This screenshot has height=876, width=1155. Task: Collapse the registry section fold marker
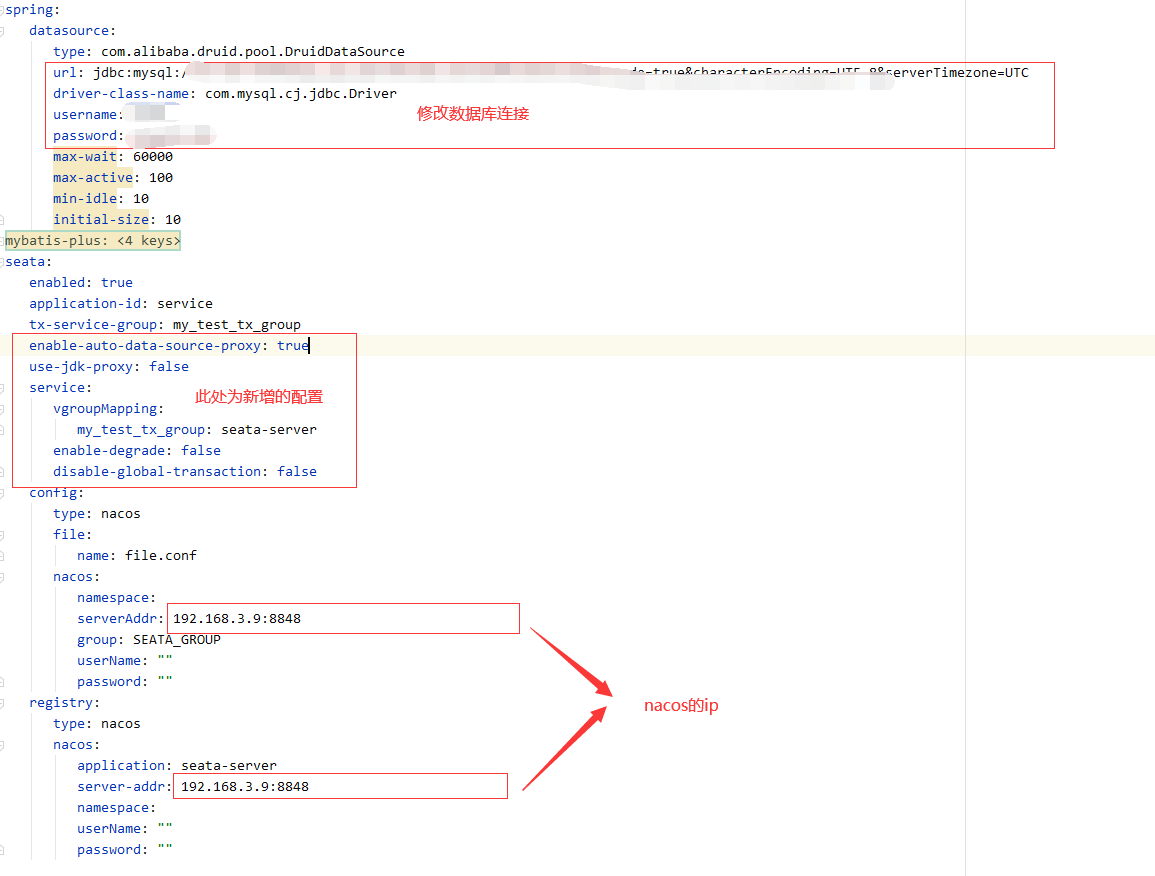(3, 703)
